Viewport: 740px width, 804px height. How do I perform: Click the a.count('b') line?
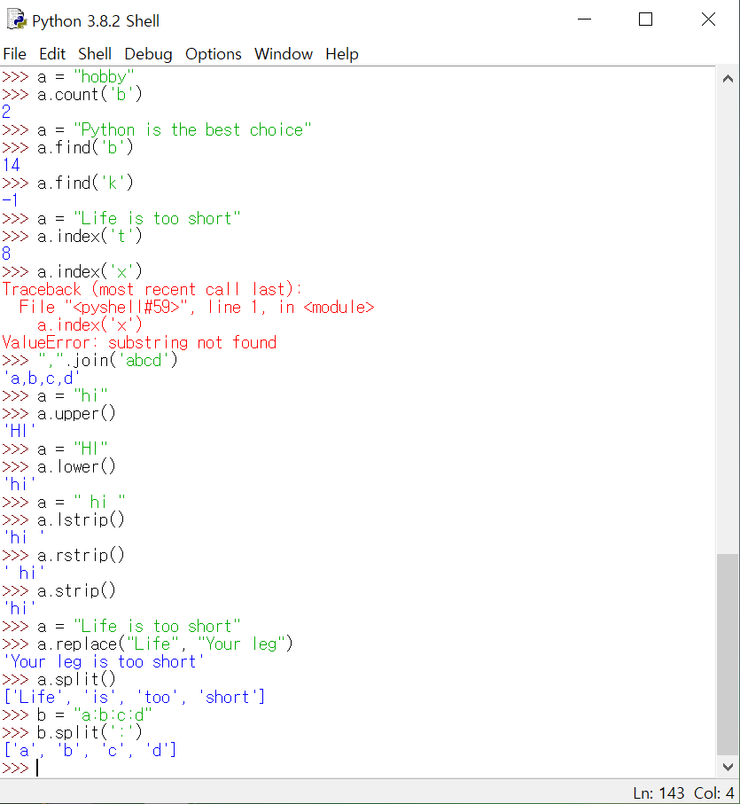tap(72, 94)
